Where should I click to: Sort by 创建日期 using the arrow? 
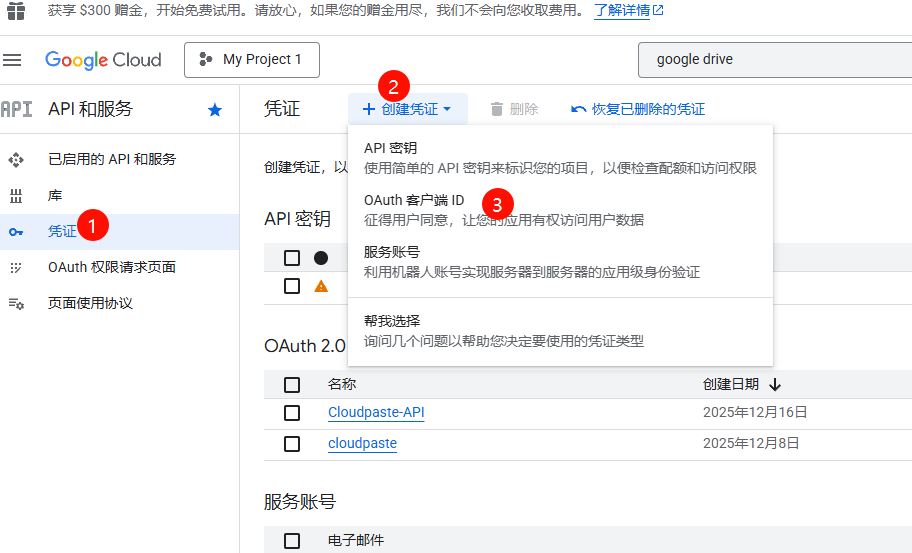[775, 384]
